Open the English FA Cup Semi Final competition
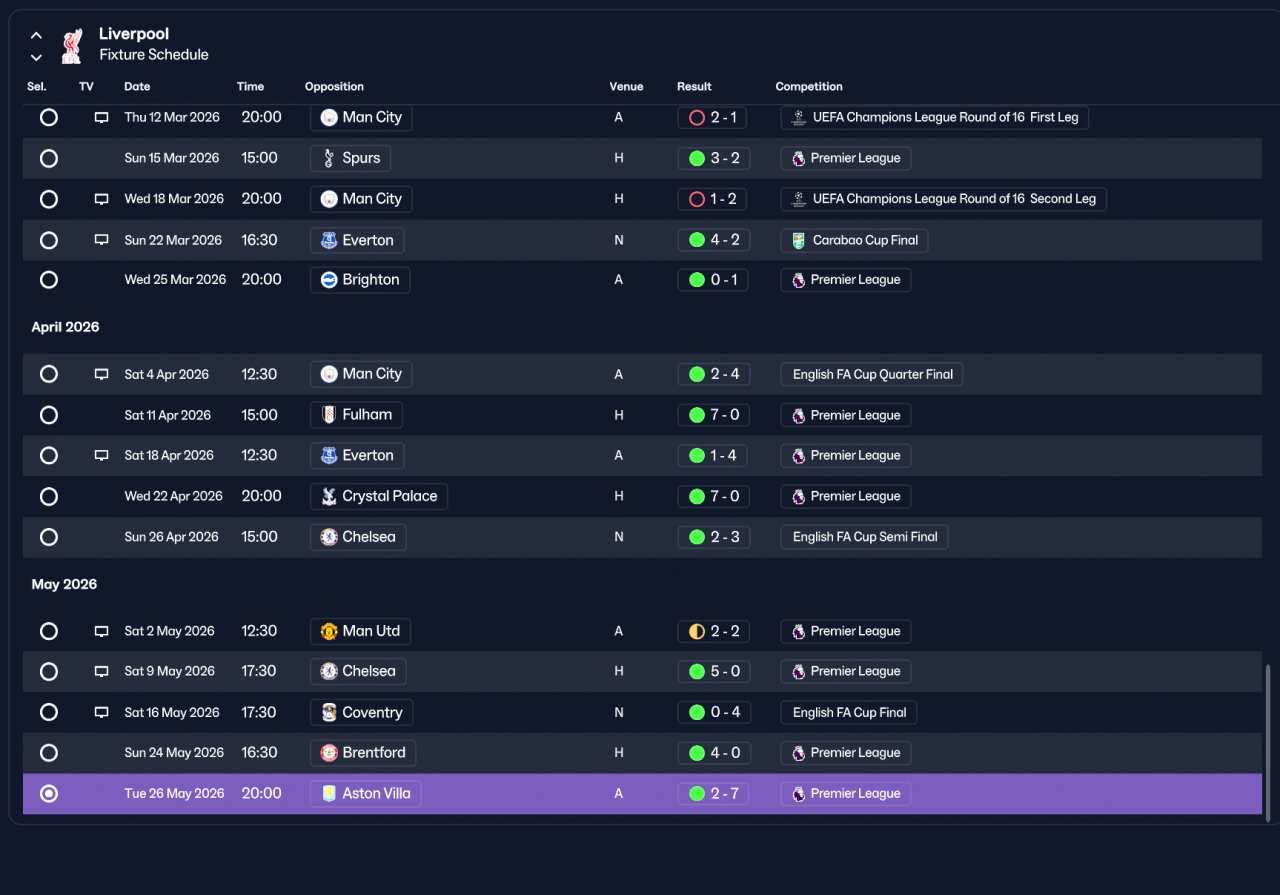Viewport: 1280px width, 895px height. point(864,537)
